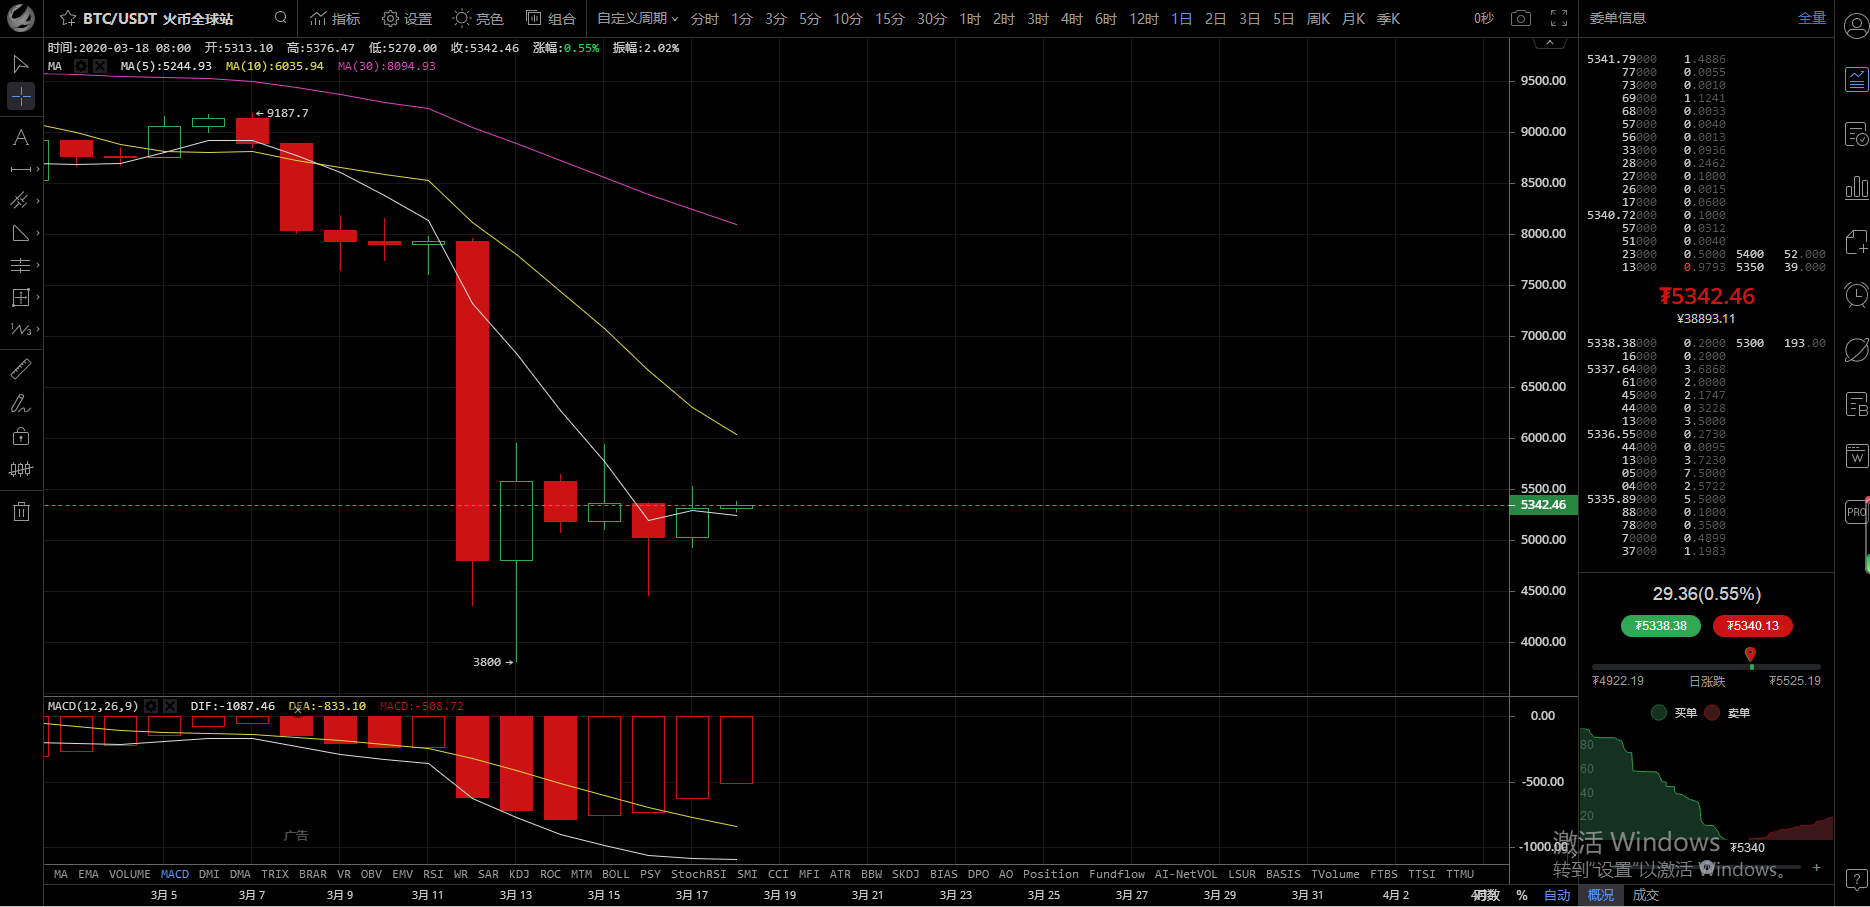The width and height of the screenshot is (1870, 907).
Task: Expand the Fibonacci lines tool group
Action: pyautogui.click(x=21, y=265)
